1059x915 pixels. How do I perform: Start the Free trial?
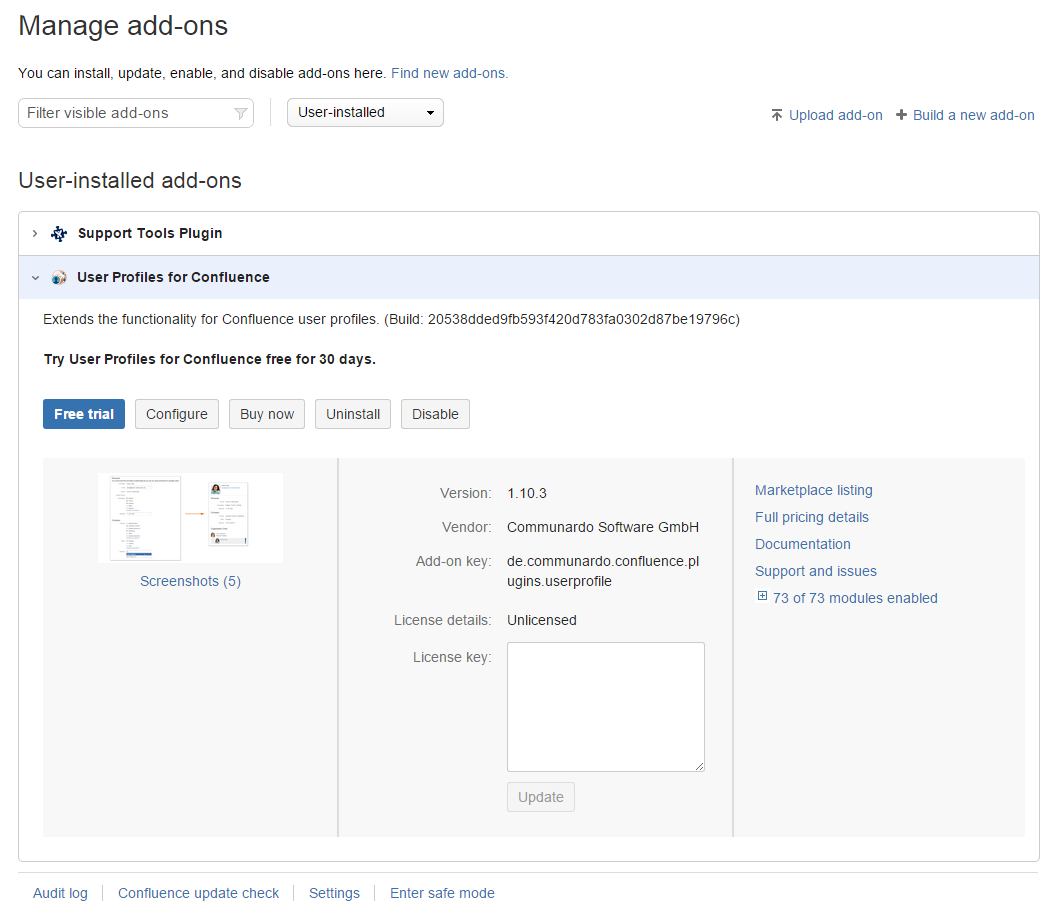pos(84,414)
